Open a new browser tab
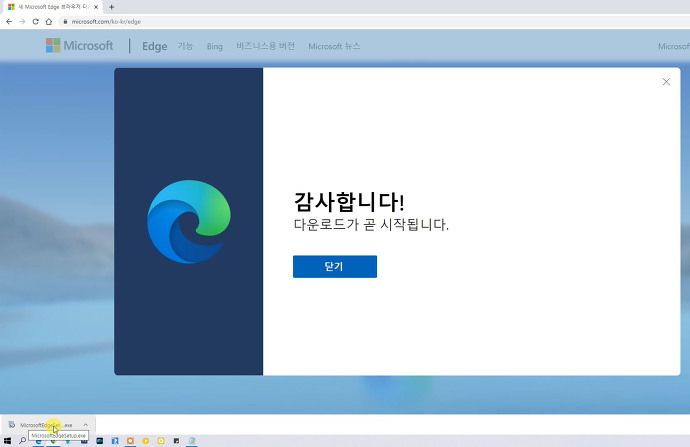 pos(112,7)
